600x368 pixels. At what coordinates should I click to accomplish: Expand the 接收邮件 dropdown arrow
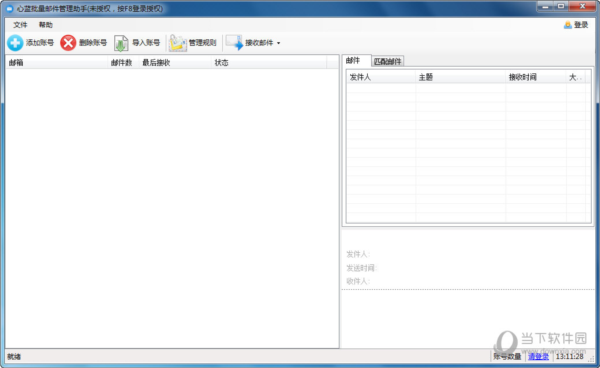(x=278, y=43)
